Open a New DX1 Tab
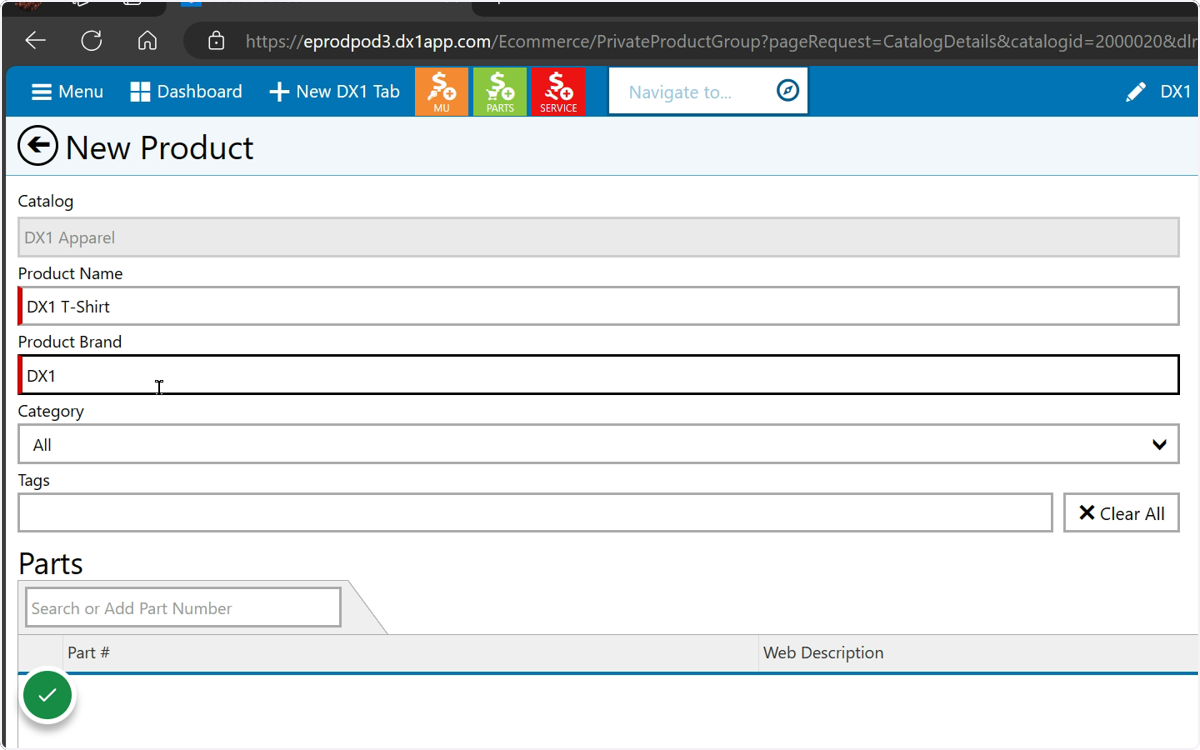The height and width of the screenshot is (750, 1200). (335, 92)
